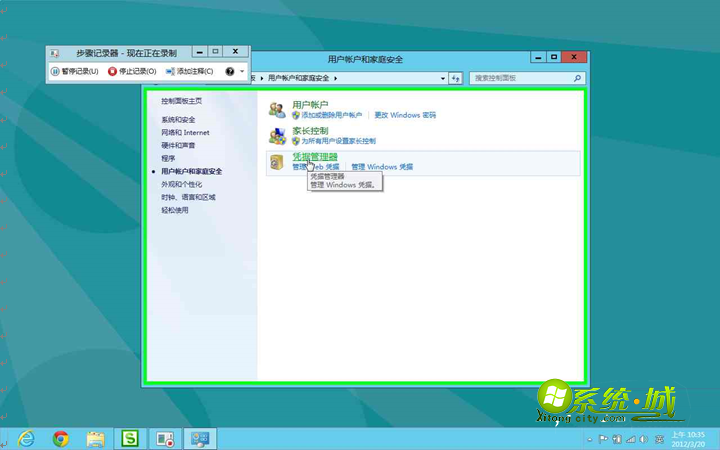
Task: Click 为所有用户设置家长控制 link
Action: click(x=338, y=141)
